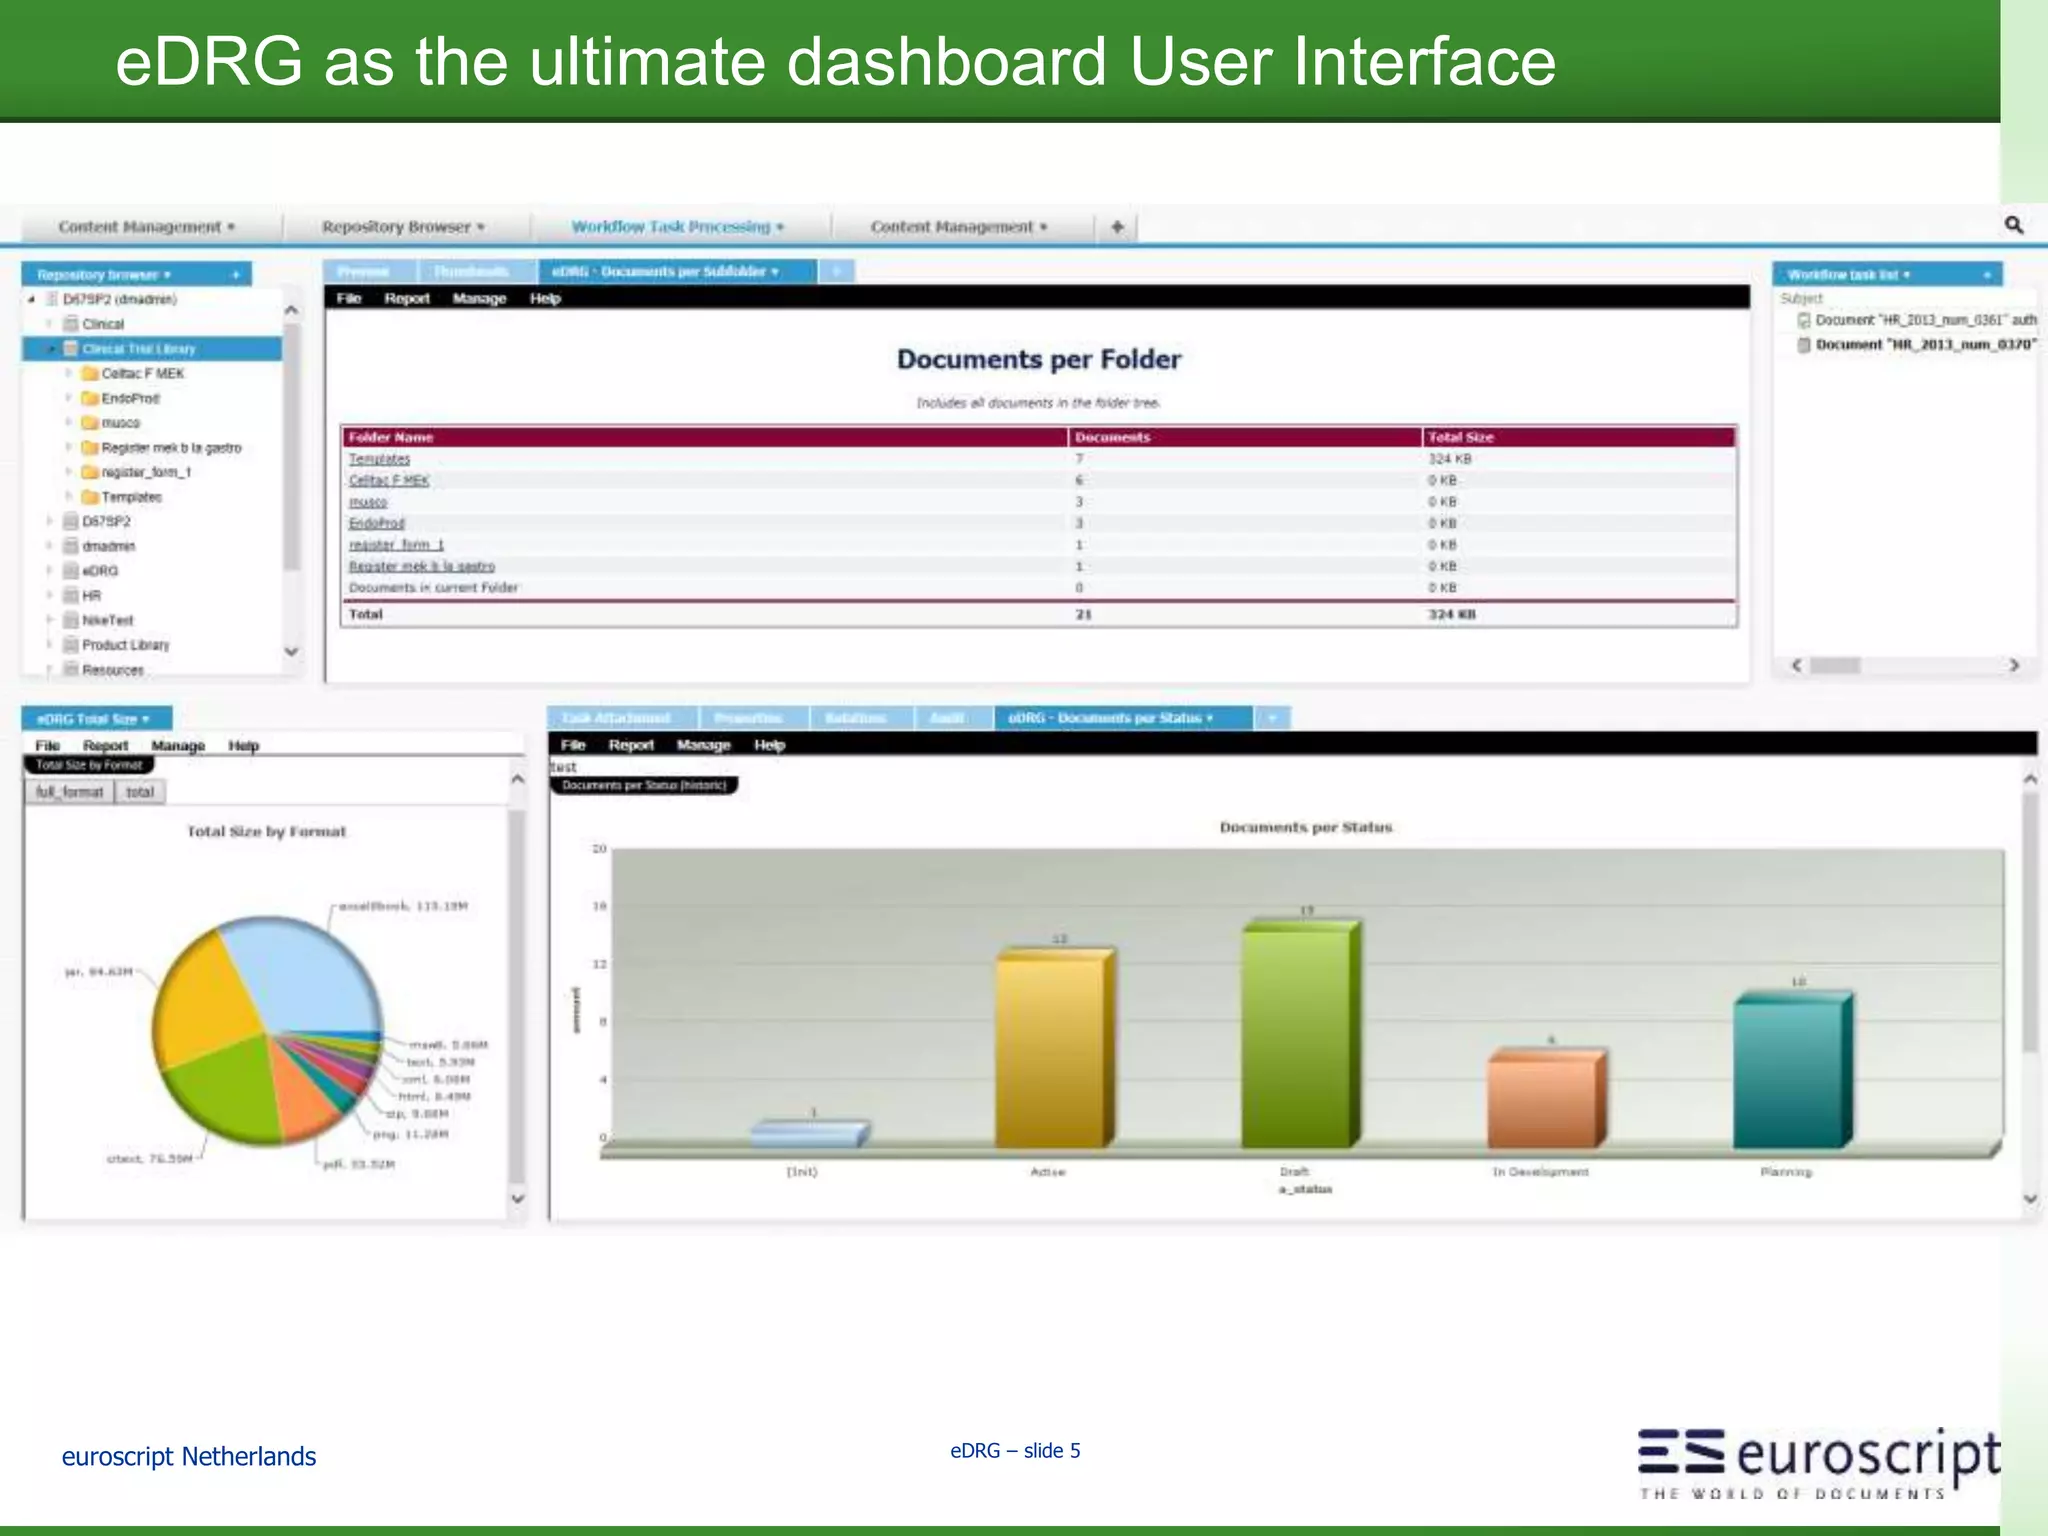Click the musco folder icon in the tree
Image resolution: width=2048 pixels, height=1536 pixels.
[90, 423]
